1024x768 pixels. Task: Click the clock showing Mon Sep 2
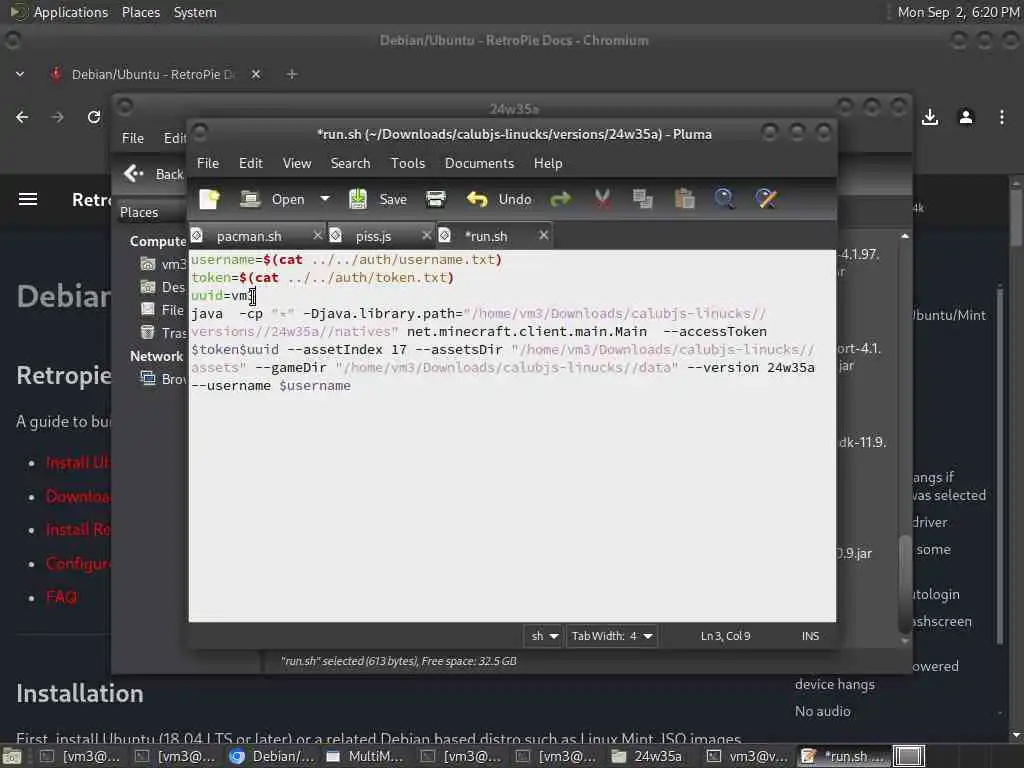click(x=957, y=12)
